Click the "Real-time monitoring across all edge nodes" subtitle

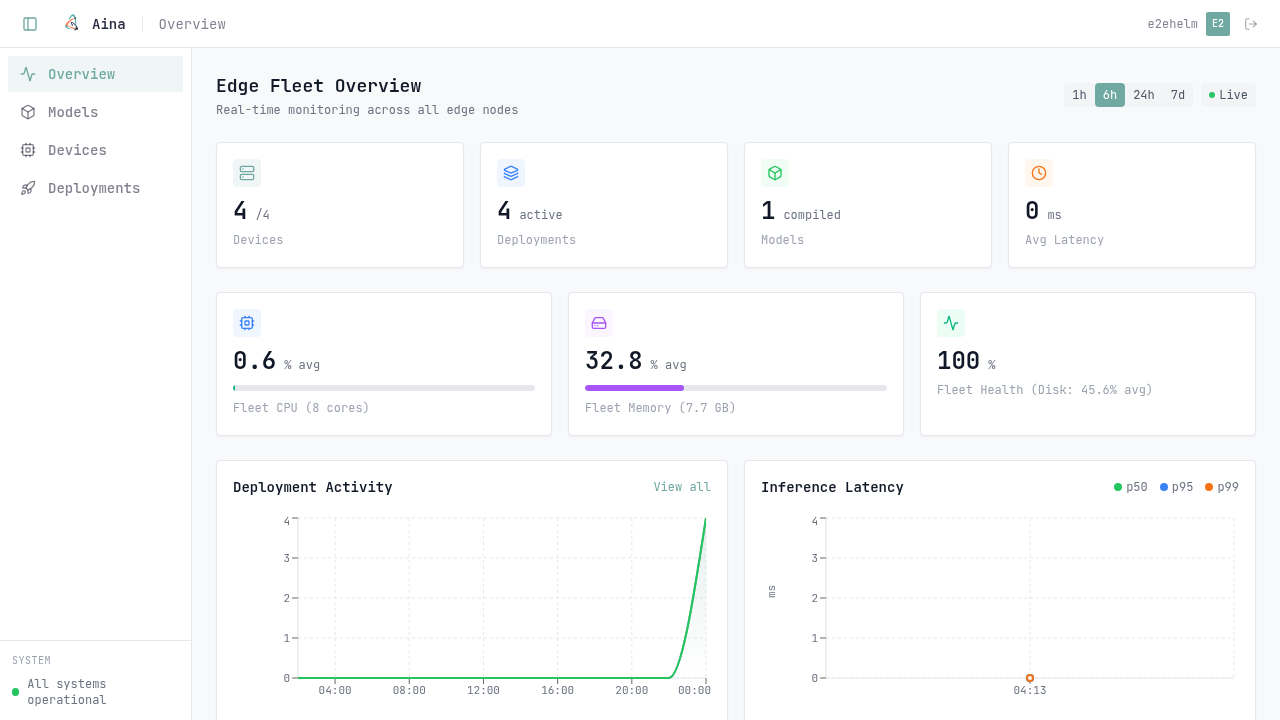coord(367,110)
